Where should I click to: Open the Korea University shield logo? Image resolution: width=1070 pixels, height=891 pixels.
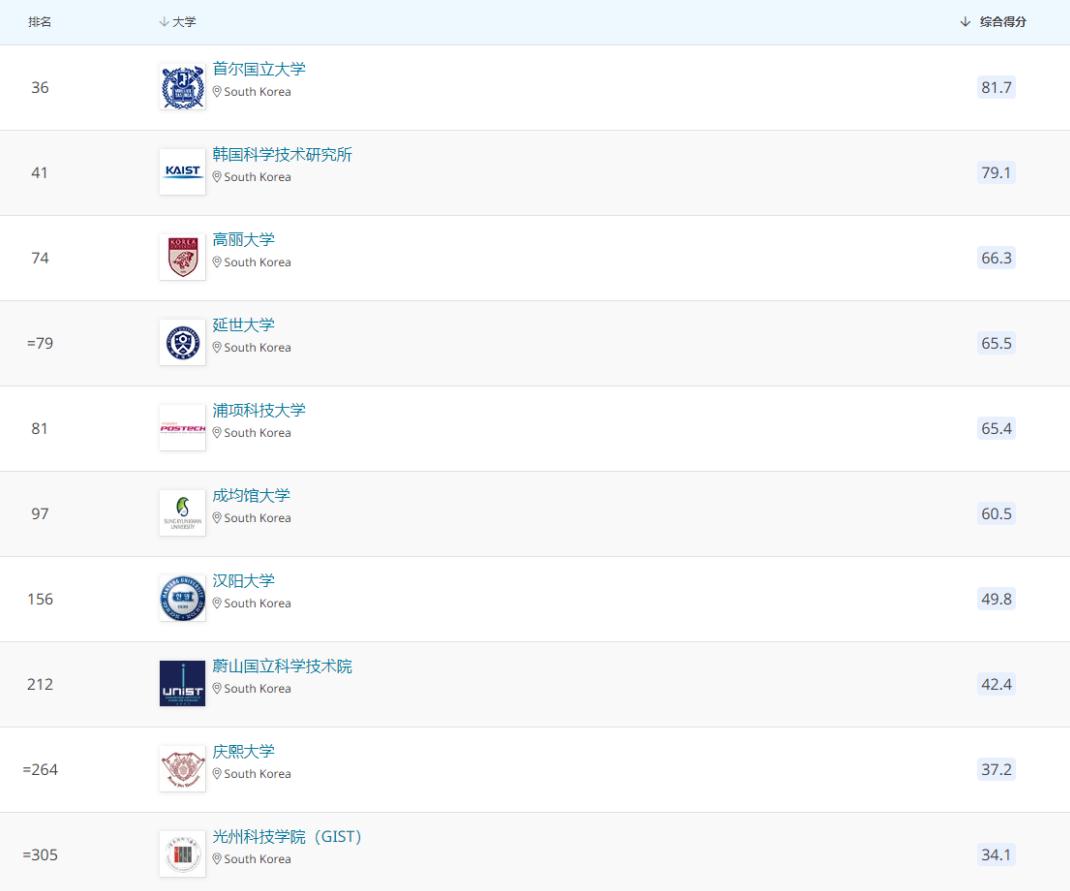(x=182, y=257)
